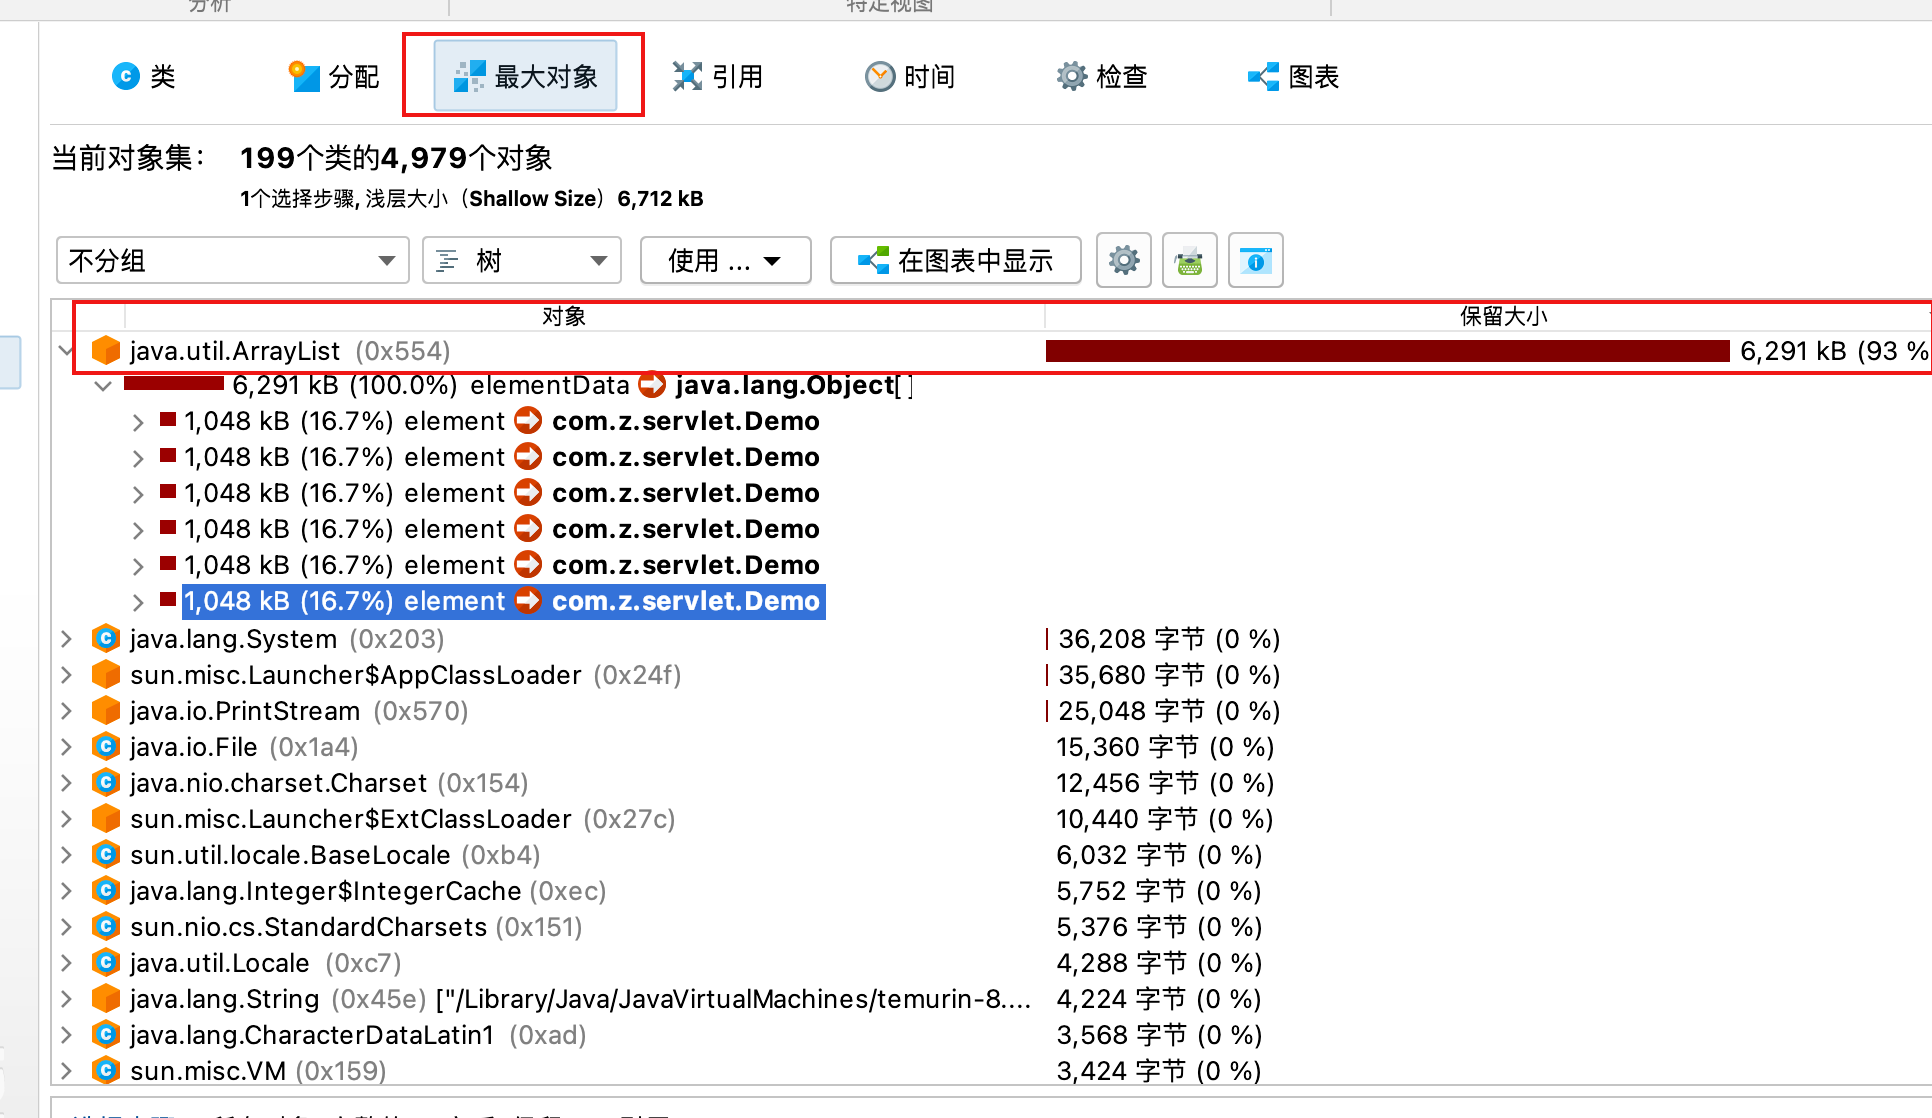Open the 使用 ... dropdown button
This screenshot has width=1932, height=1118.
pyautogui.click(x=724, y=261)
